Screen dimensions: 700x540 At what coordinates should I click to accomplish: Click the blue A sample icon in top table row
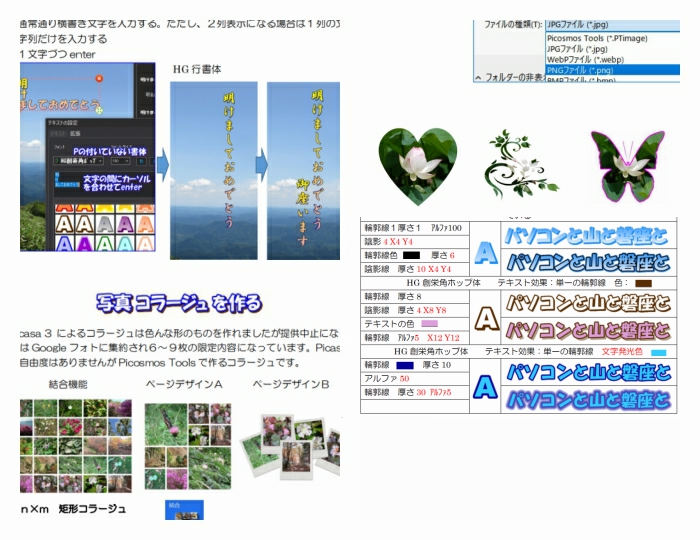pos(485,250)
